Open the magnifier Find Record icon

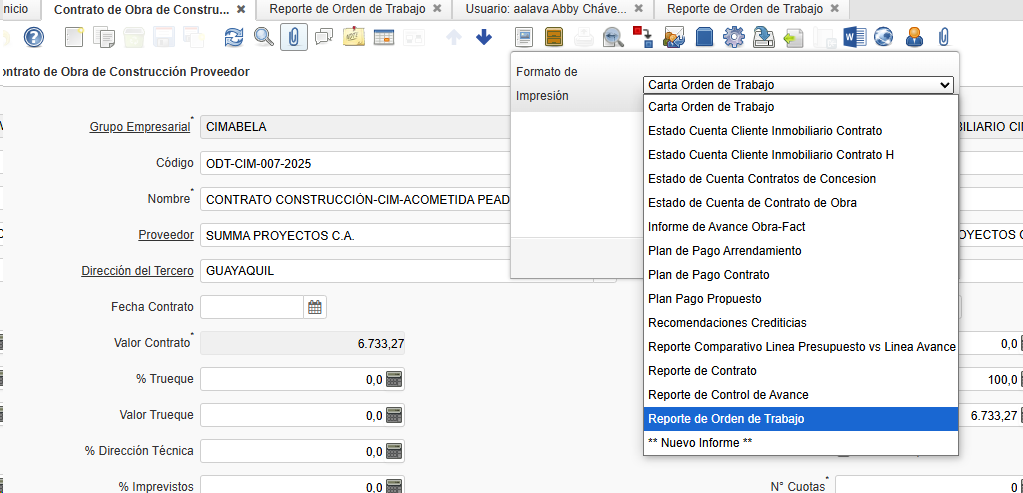[x=263, y=38]
